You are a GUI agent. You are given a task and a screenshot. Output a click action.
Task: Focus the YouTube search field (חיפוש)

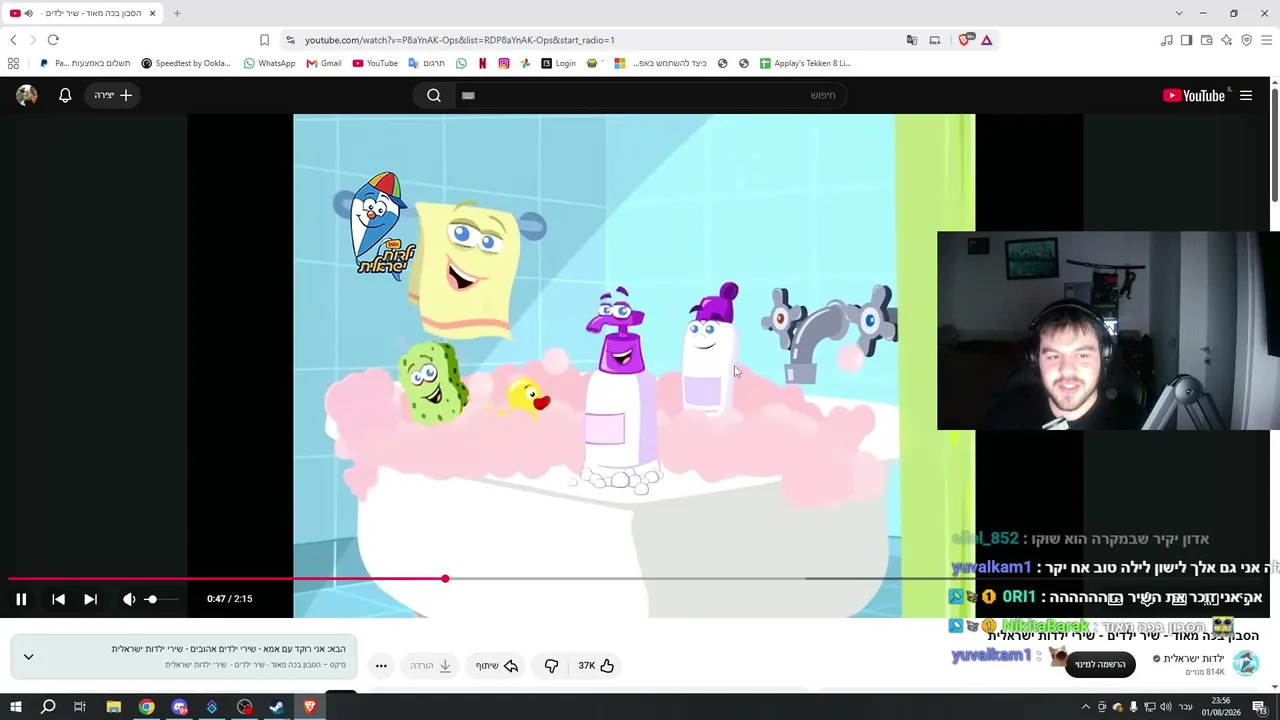(650, 95)
